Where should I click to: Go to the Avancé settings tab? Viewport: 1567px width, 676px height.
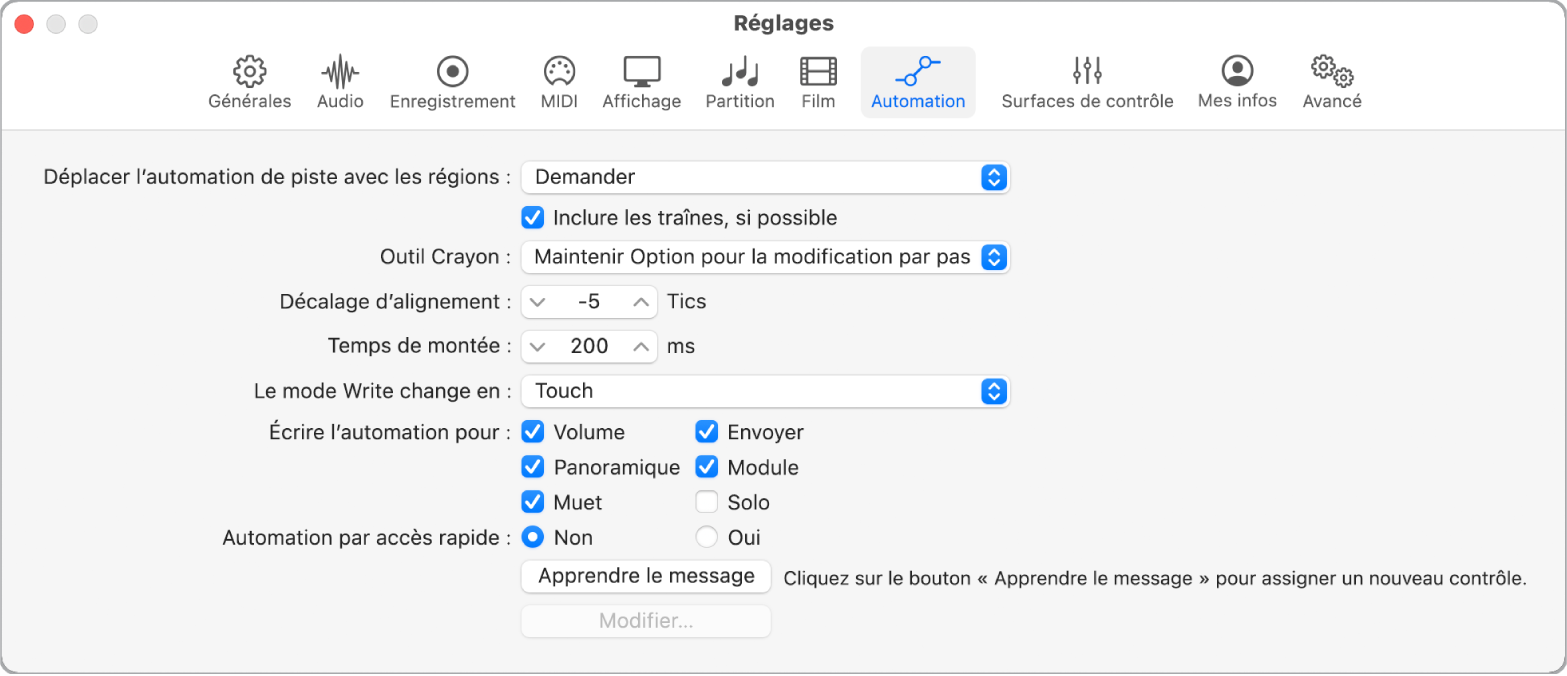point(1331,80)
